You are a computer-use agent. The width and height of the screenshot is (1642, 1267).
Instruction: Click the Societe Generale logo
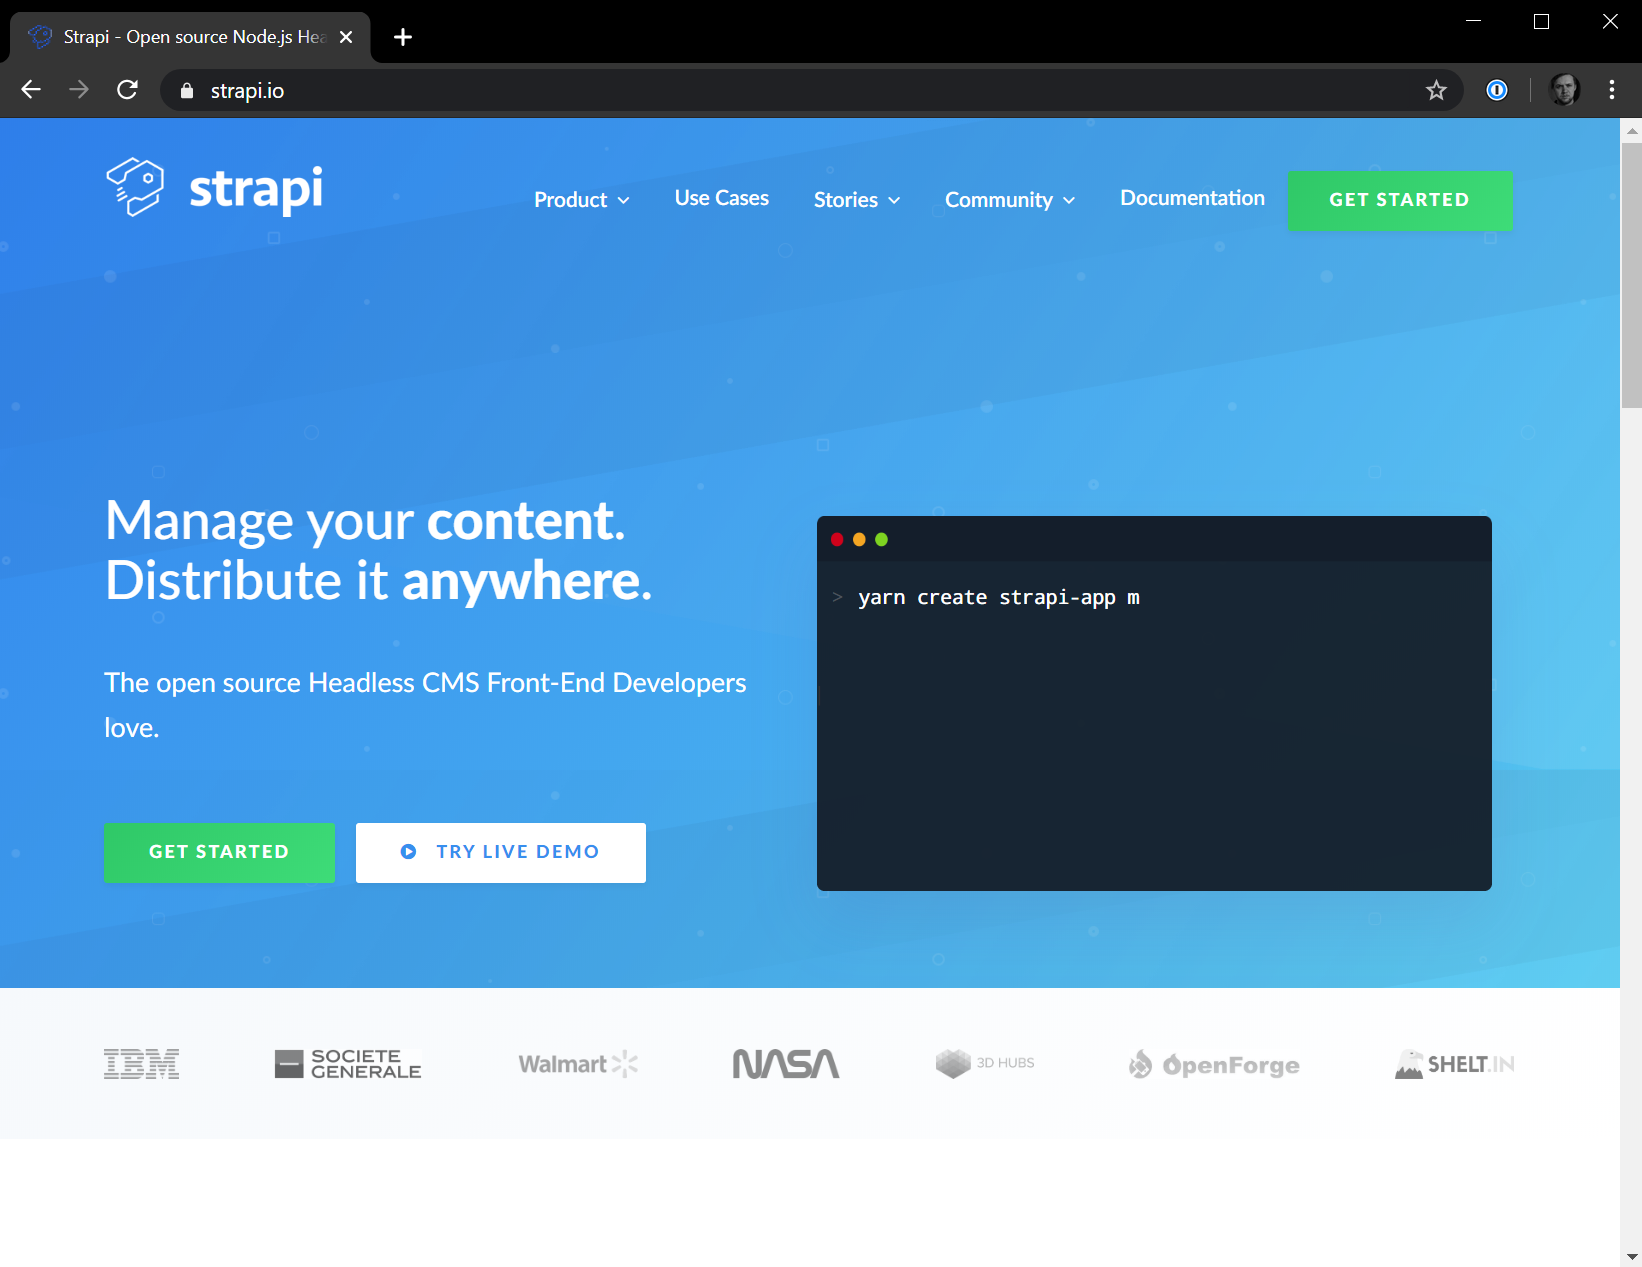point(348,1064)
